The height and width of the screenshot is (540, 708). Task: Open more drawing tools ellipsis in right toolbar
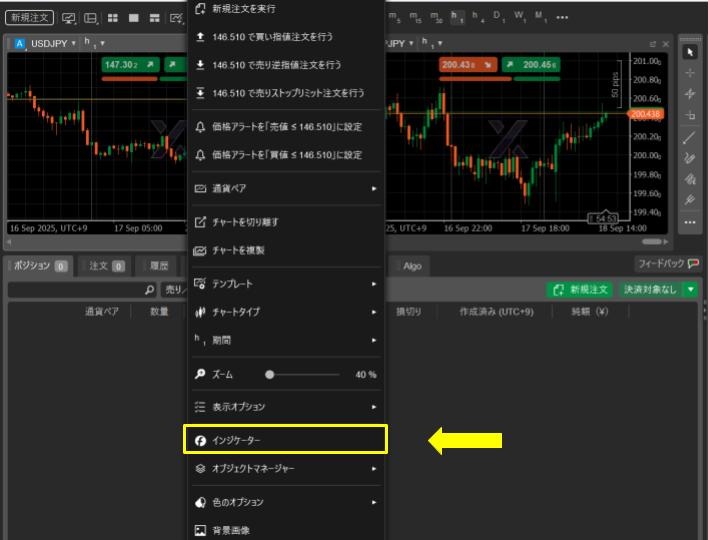(689, 222)
